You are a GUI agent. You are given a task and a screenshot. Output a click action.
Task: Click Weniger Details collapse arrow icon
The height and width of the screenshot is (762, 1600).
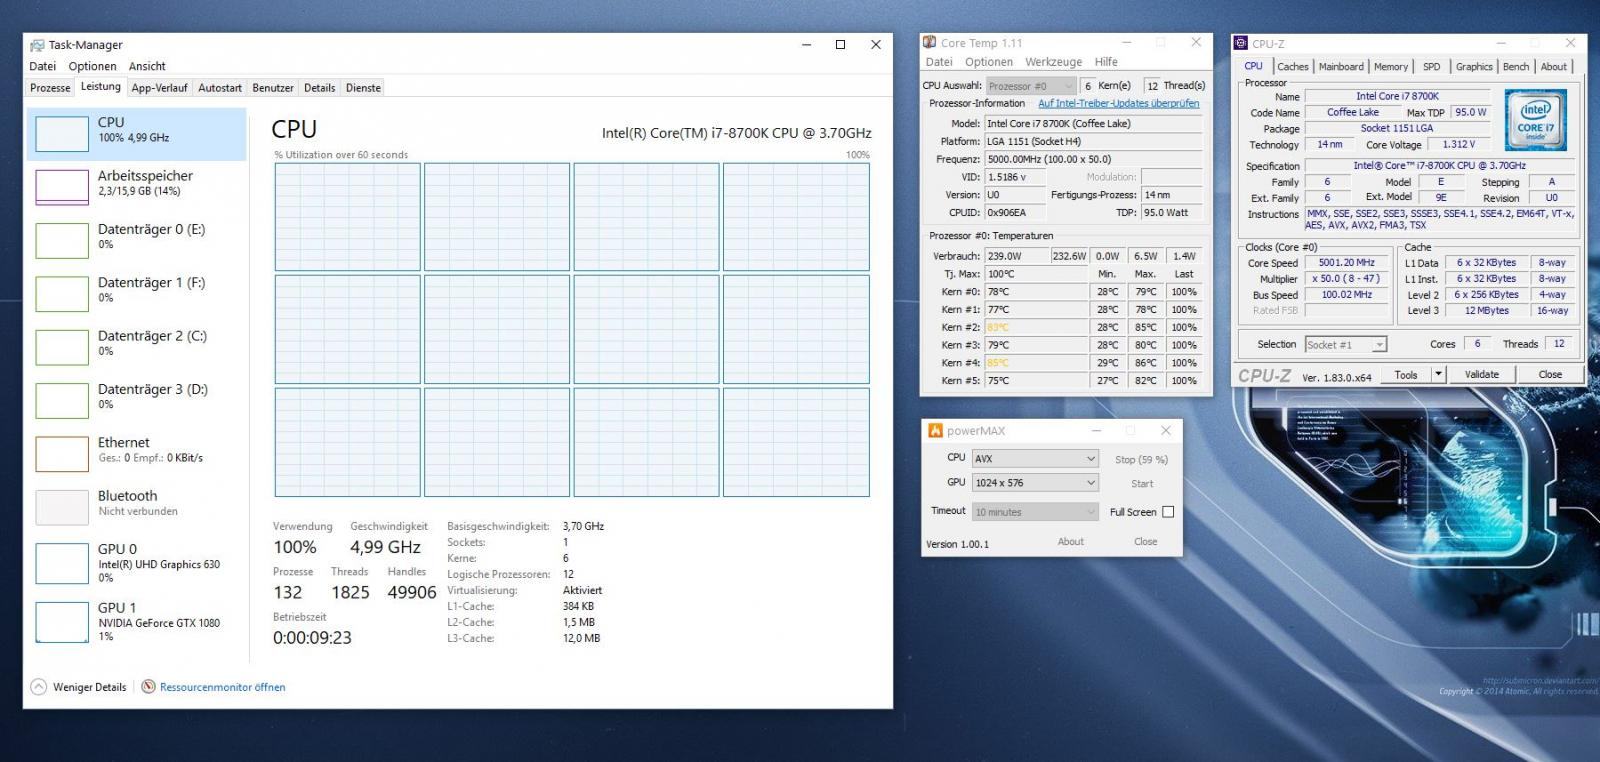click(39, 687)
